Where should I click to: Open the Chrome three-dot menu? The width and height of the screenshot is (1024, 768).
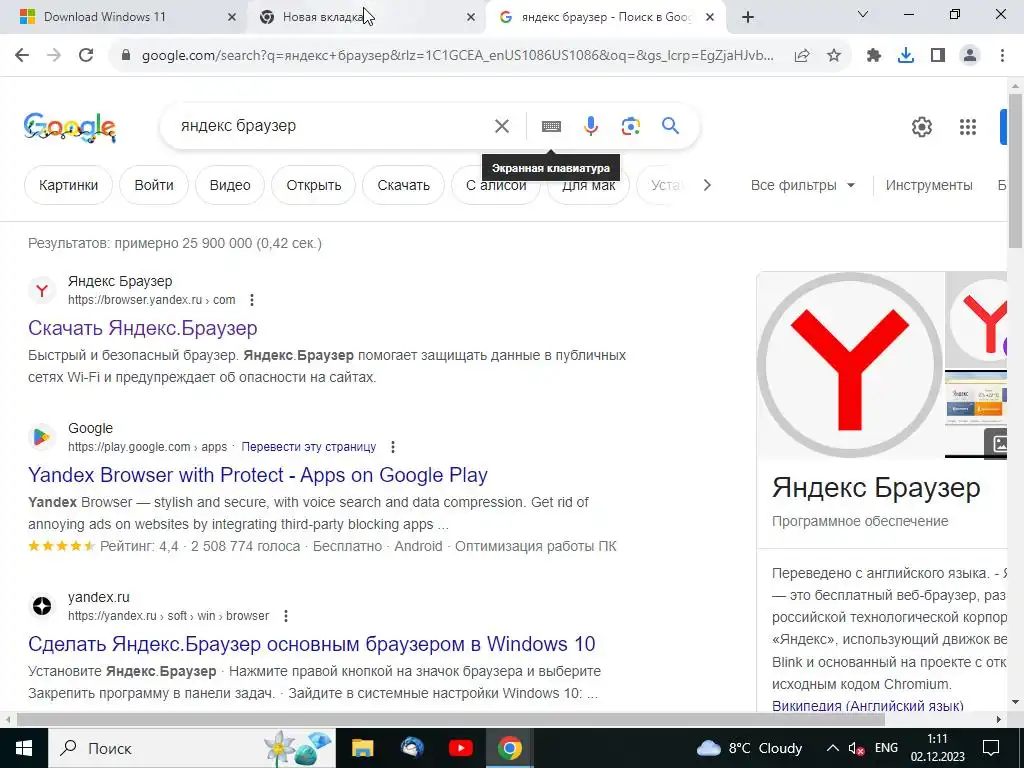tap(1002, 56)
